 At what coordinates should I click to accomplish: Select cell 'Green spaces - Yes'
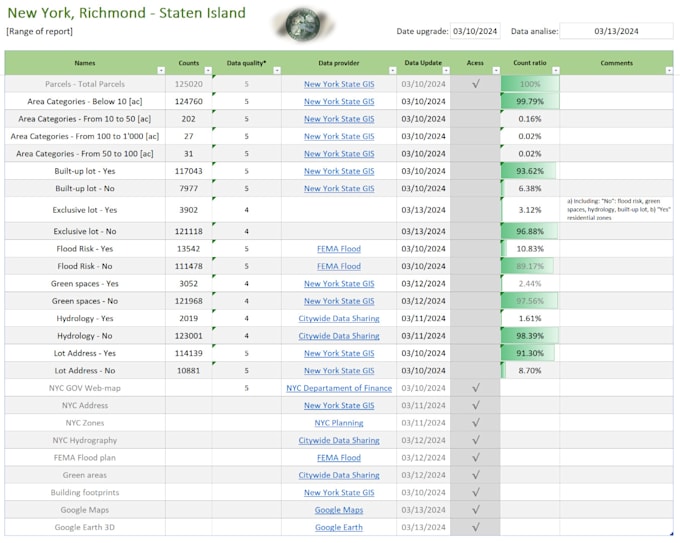click(x=85, y=284)
